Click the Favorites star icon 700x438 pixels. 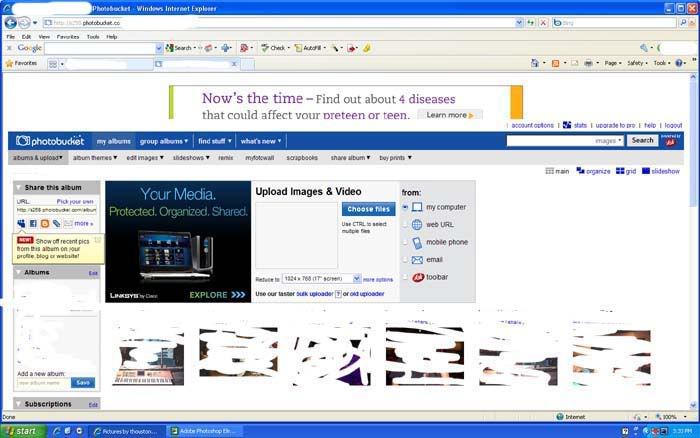click(10, 63)
